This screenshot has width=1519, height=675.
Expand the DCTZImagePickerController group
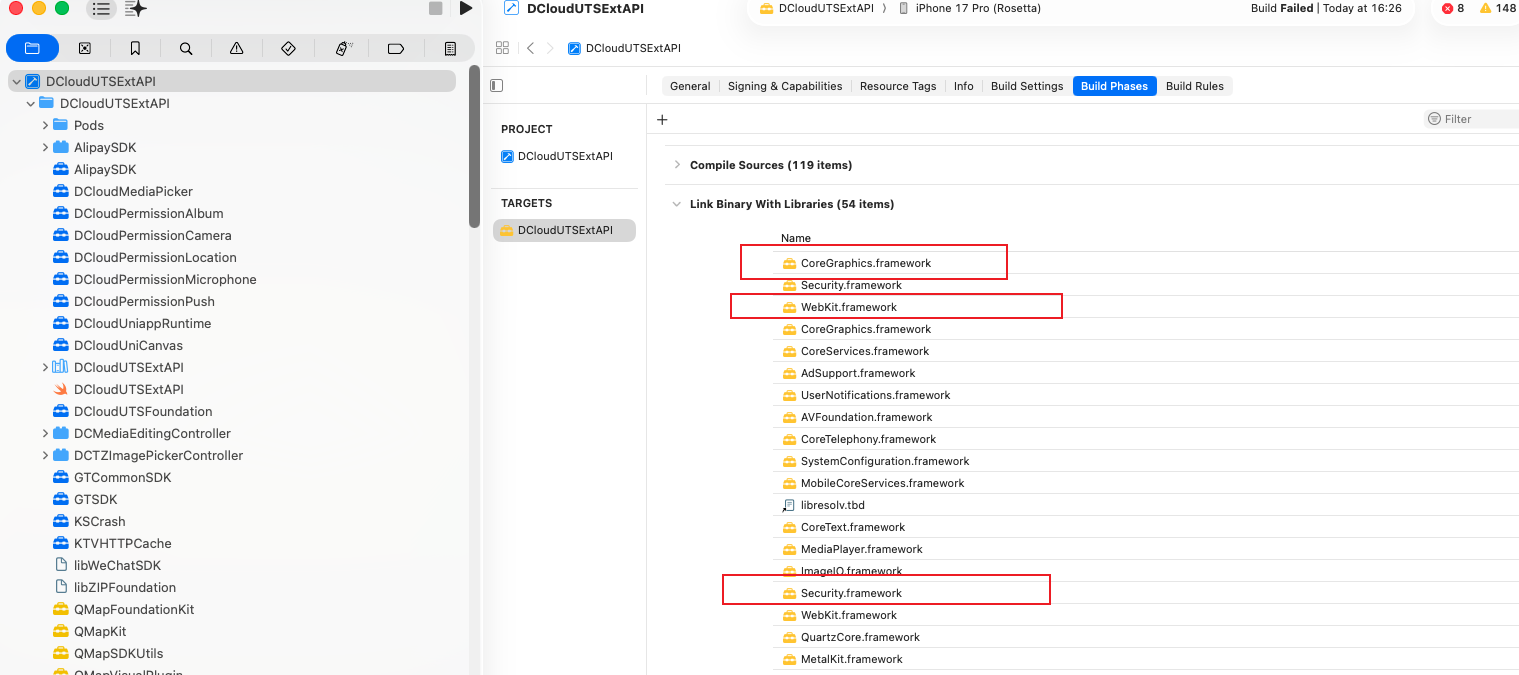pos(45,455)
